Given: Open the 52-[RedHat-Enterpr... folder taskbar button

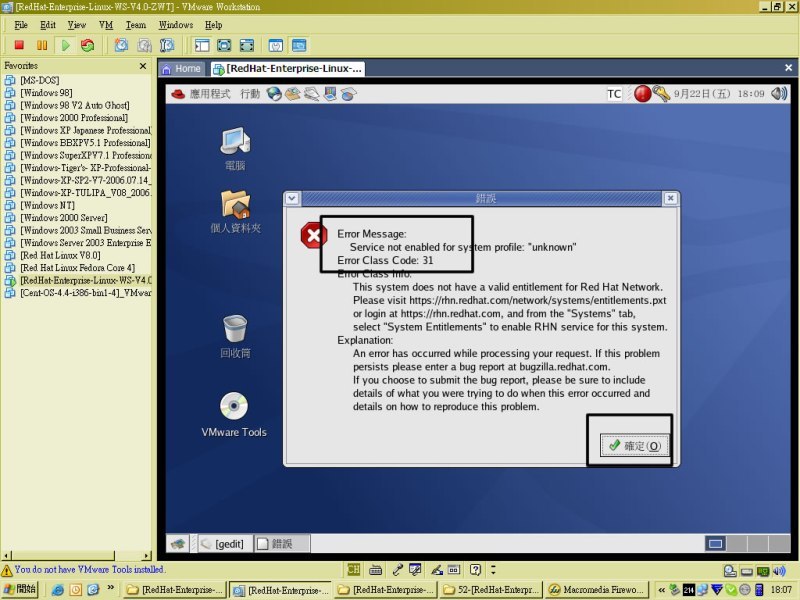Looking at the screenshot, I should point(490,590).
